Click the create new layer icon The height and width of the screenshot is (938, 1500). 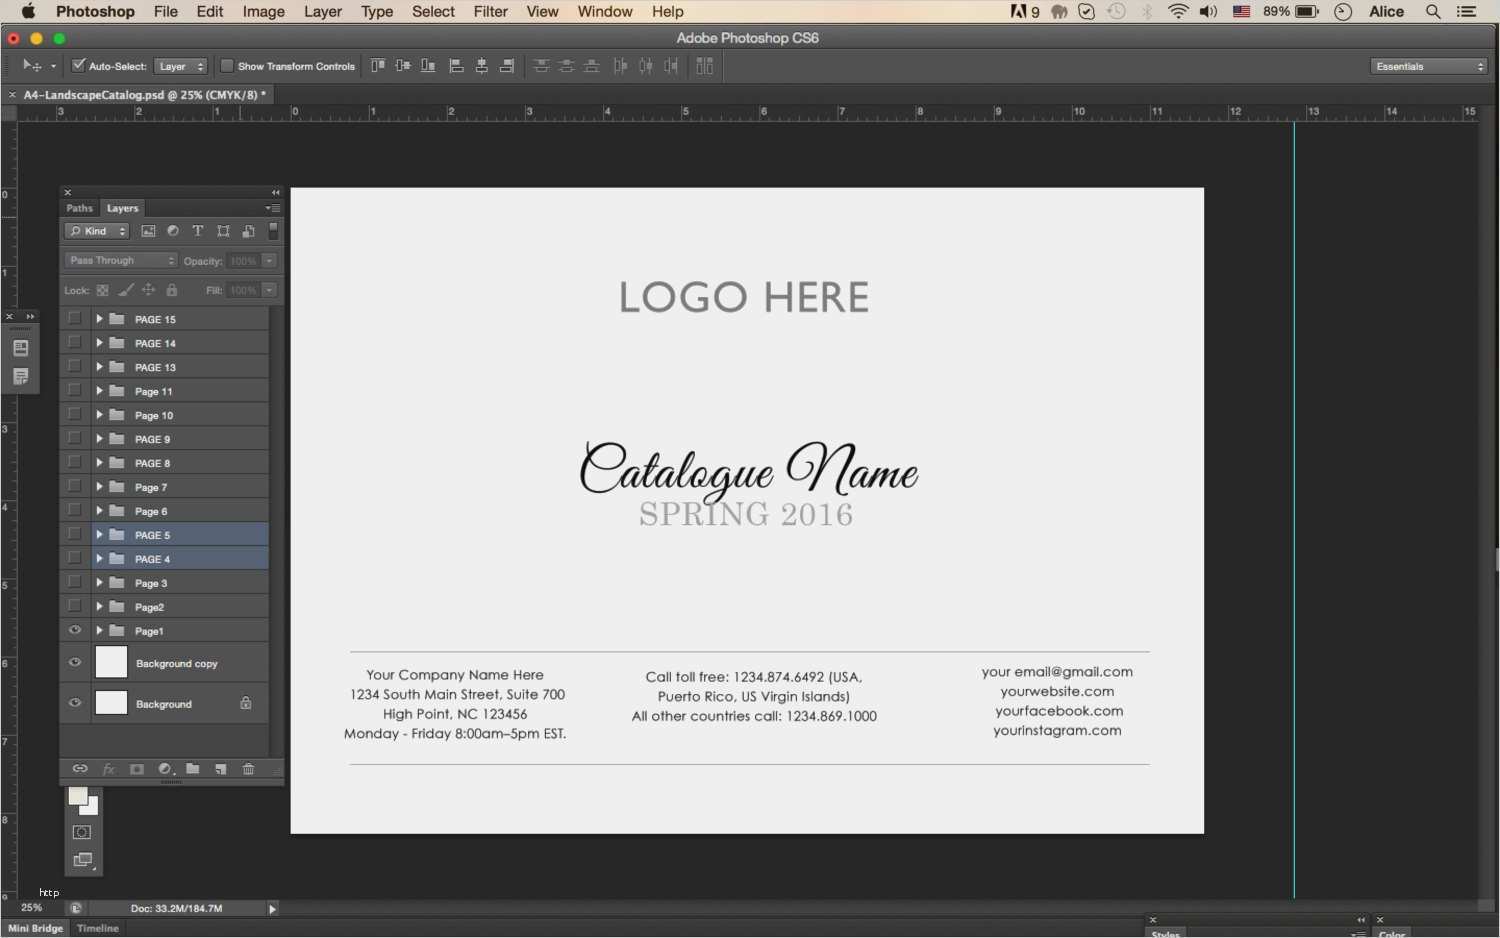point(220,769)
